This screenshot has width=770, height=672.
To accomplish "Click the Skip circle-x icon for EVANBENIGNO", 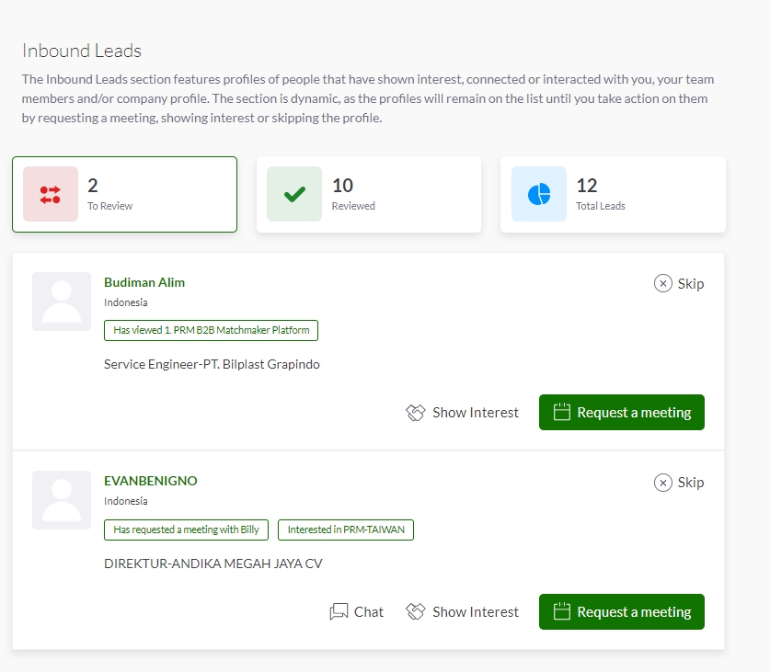I will [x=663, y=482].
